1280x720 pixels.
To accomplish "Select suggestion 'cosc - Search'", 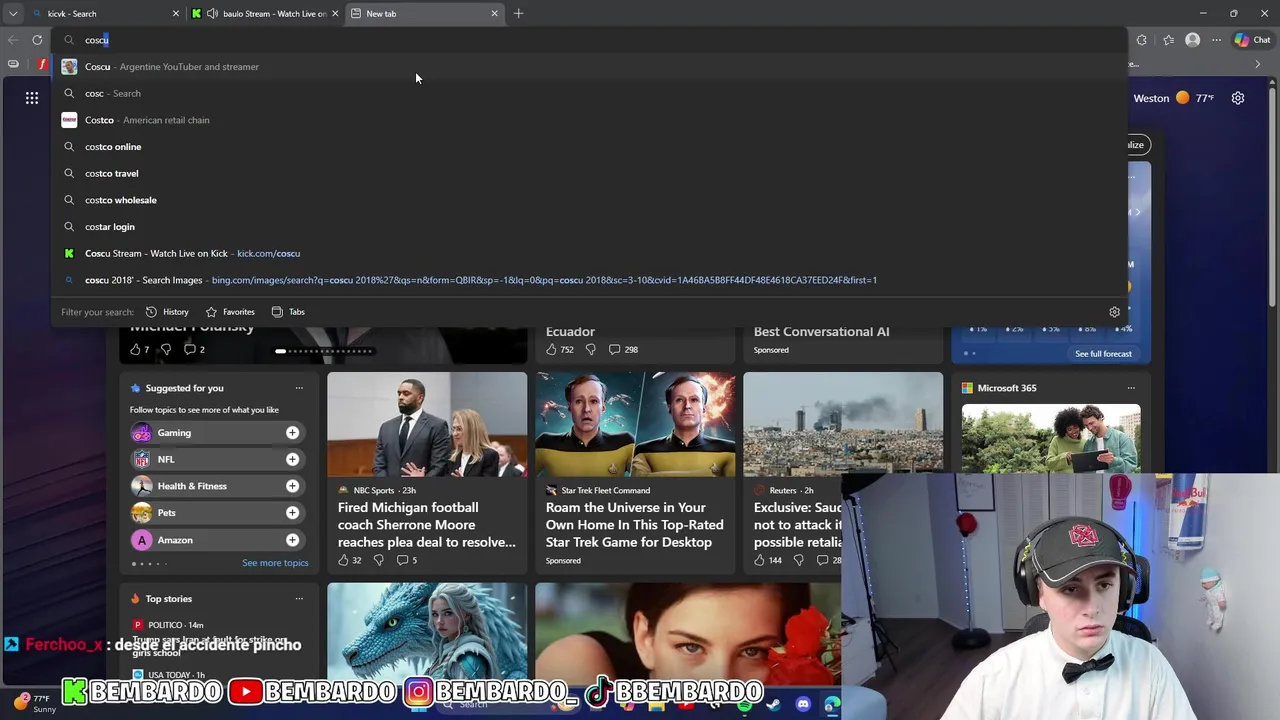I will [x=590, y=93].
